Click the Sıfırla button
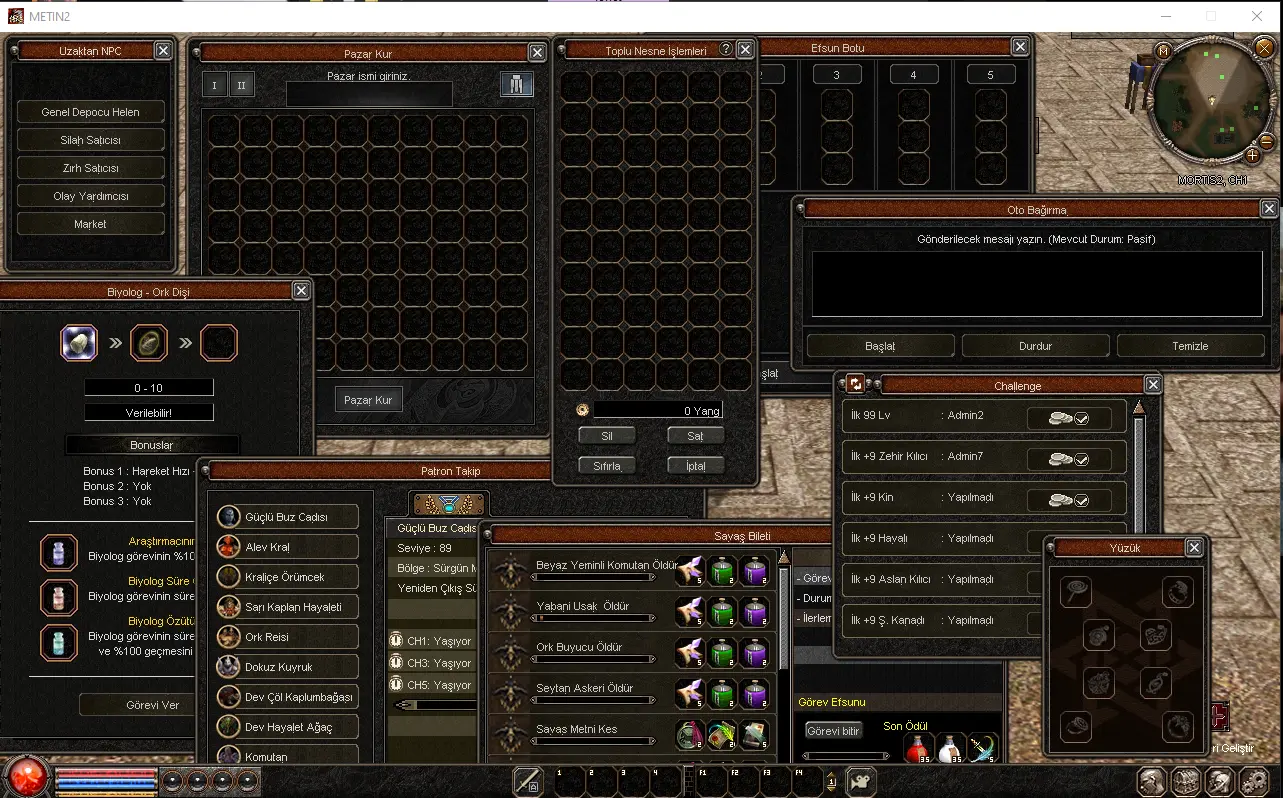This screenshot has height=798, width=1283. (607, 466)
